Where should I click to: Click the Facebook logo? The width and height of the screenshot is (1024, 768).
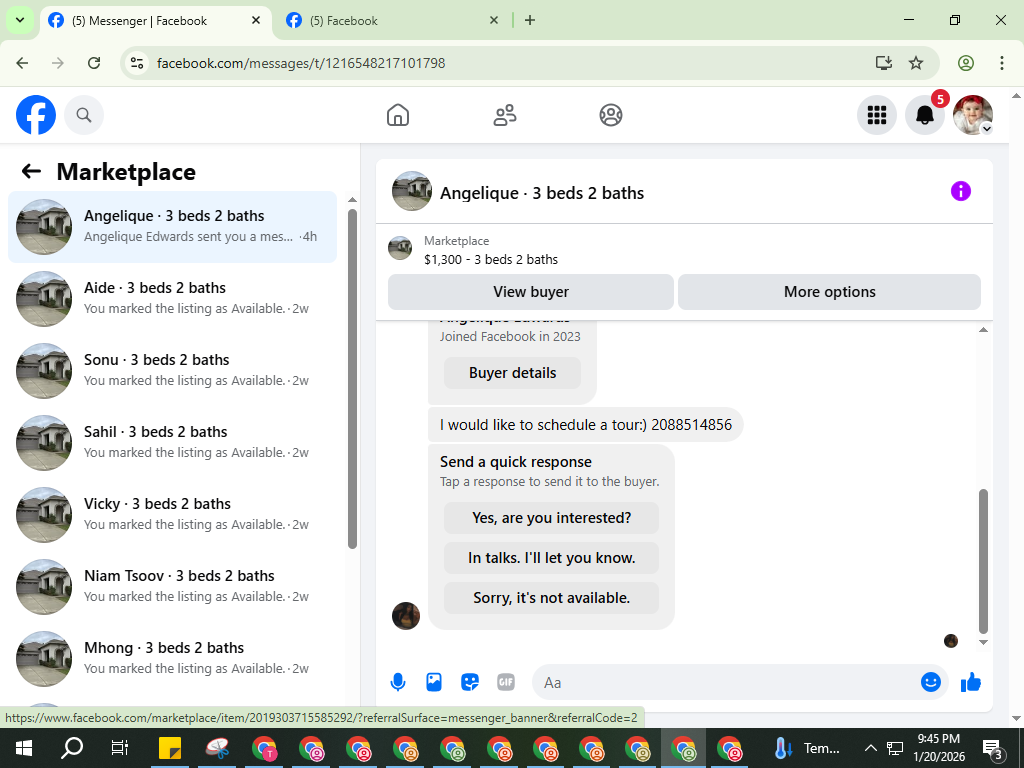pos(36,115)
